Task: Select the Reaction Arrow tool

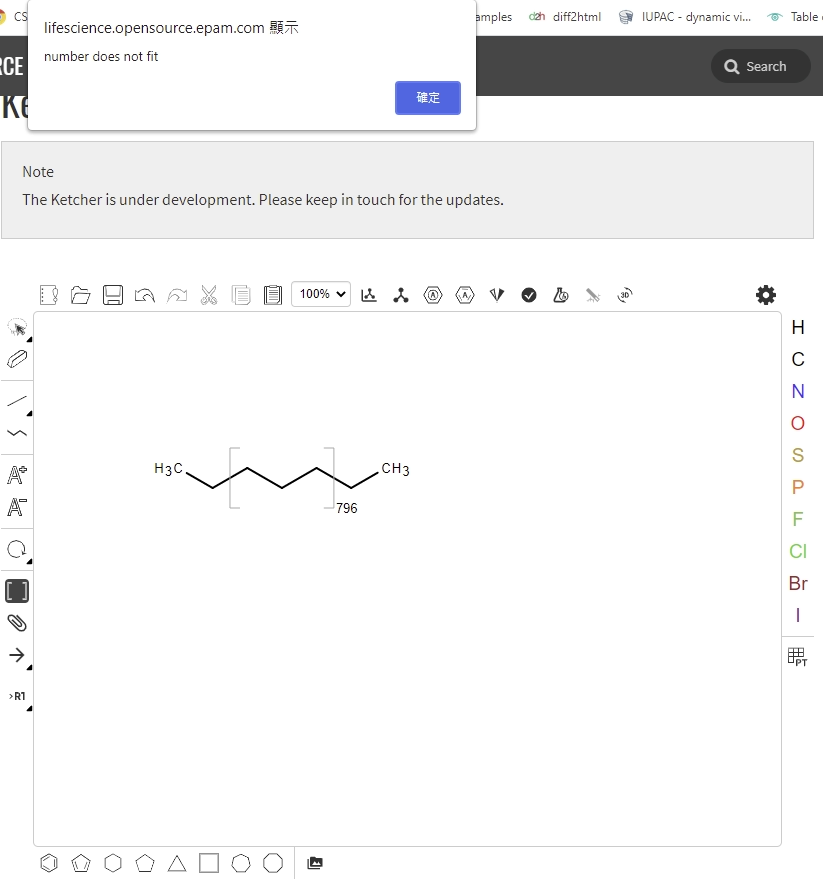Action: click(x=17, y=655)
